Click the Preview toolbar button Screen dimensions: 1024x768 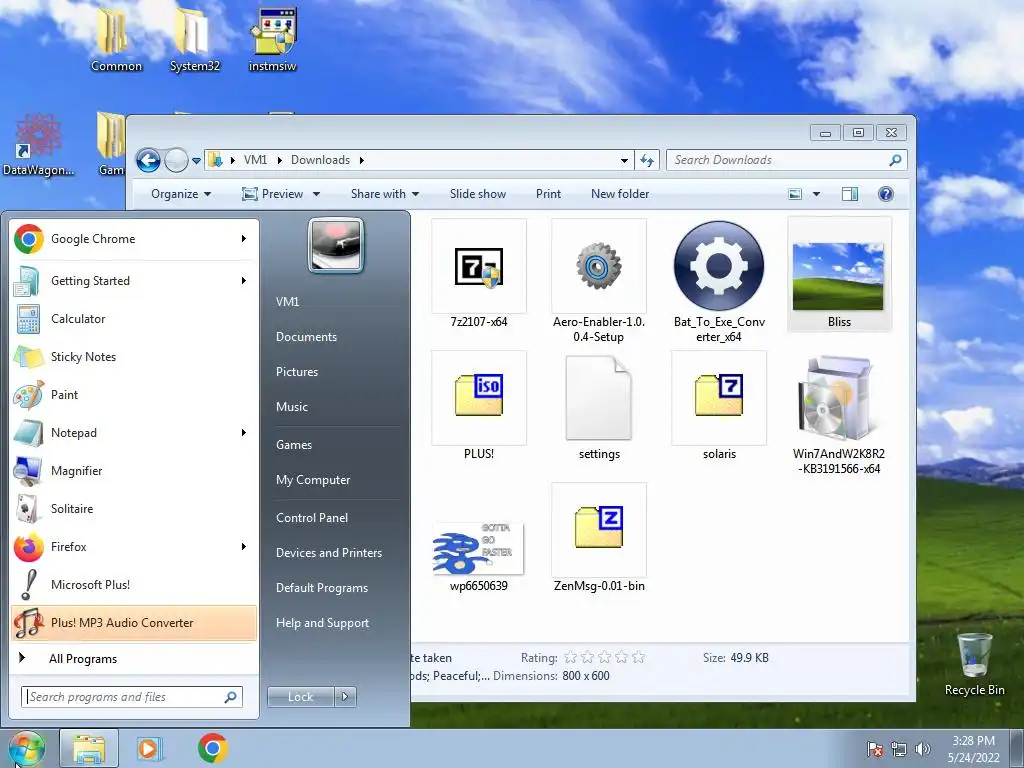coord(273,194)
